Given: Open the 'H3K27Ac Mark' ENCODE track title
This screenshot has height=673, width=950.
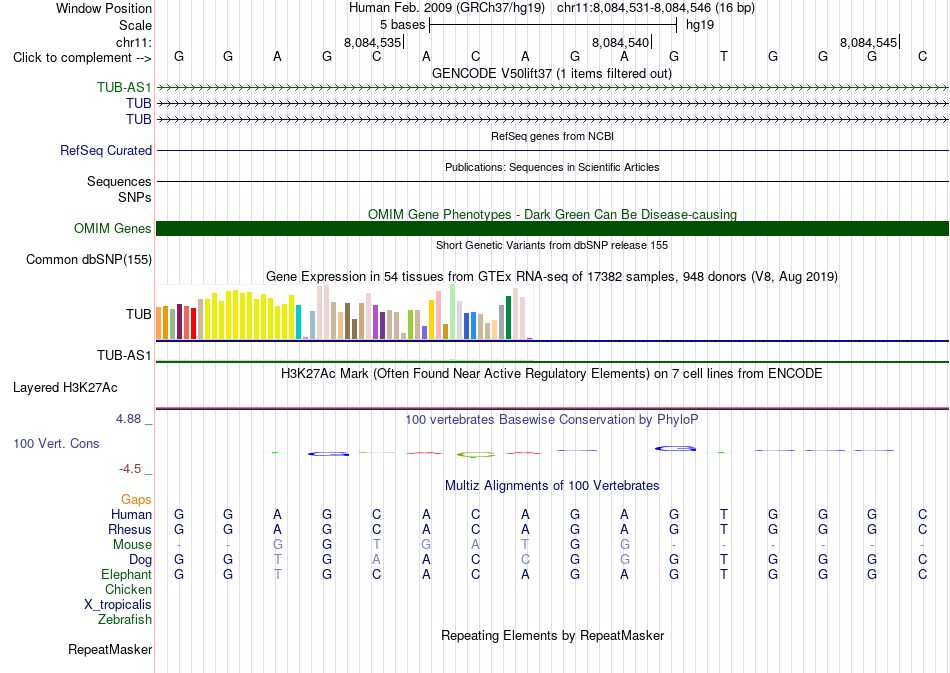Looking at the screenshot, I should click(x=552, y=373).
